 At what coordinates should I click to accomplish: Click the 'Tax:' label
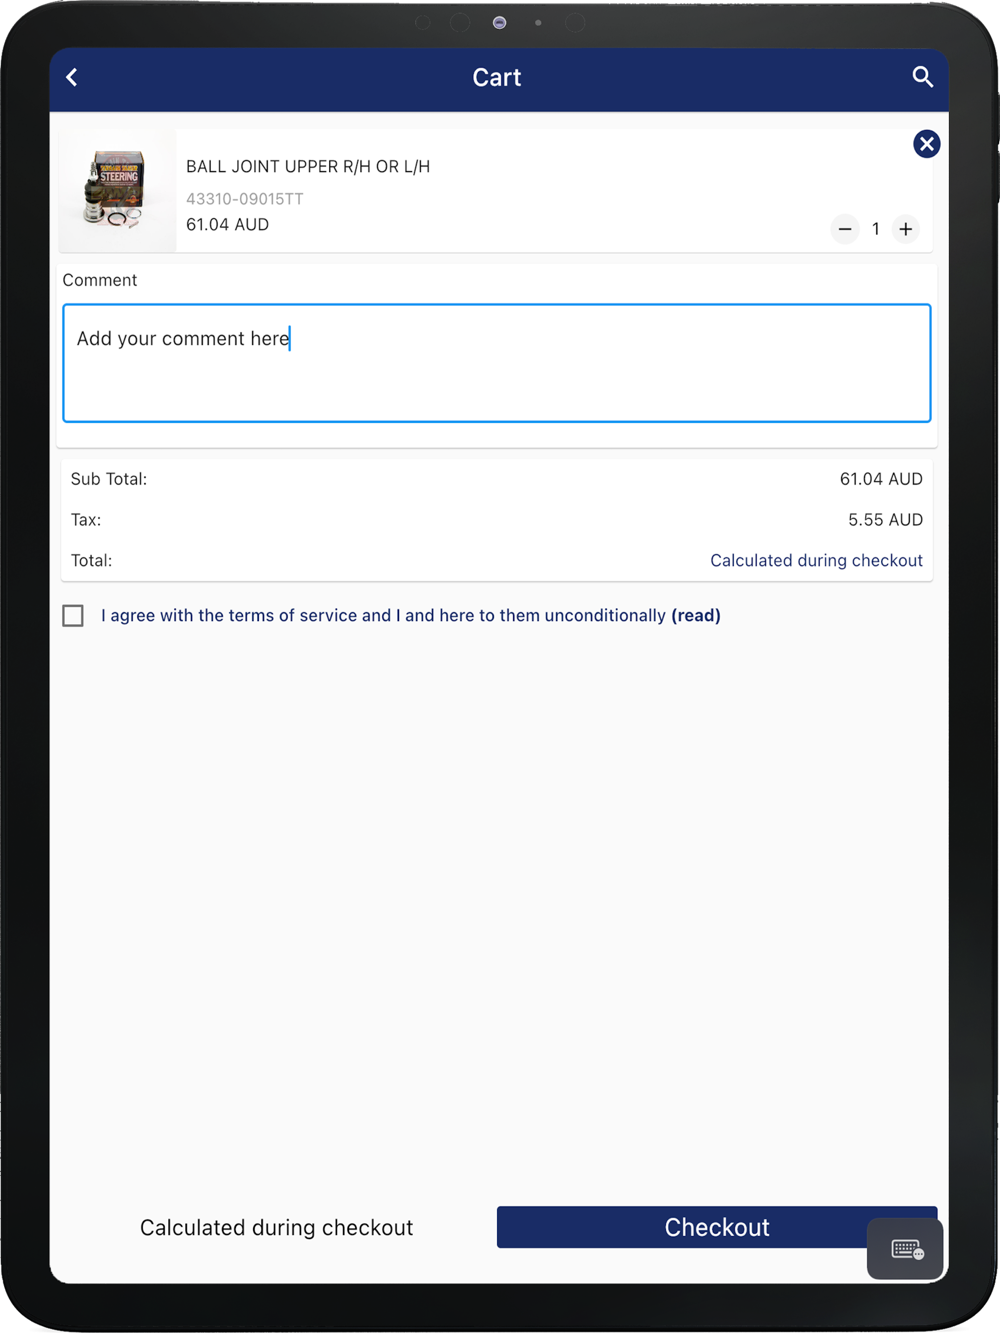(x=86, y=520)
